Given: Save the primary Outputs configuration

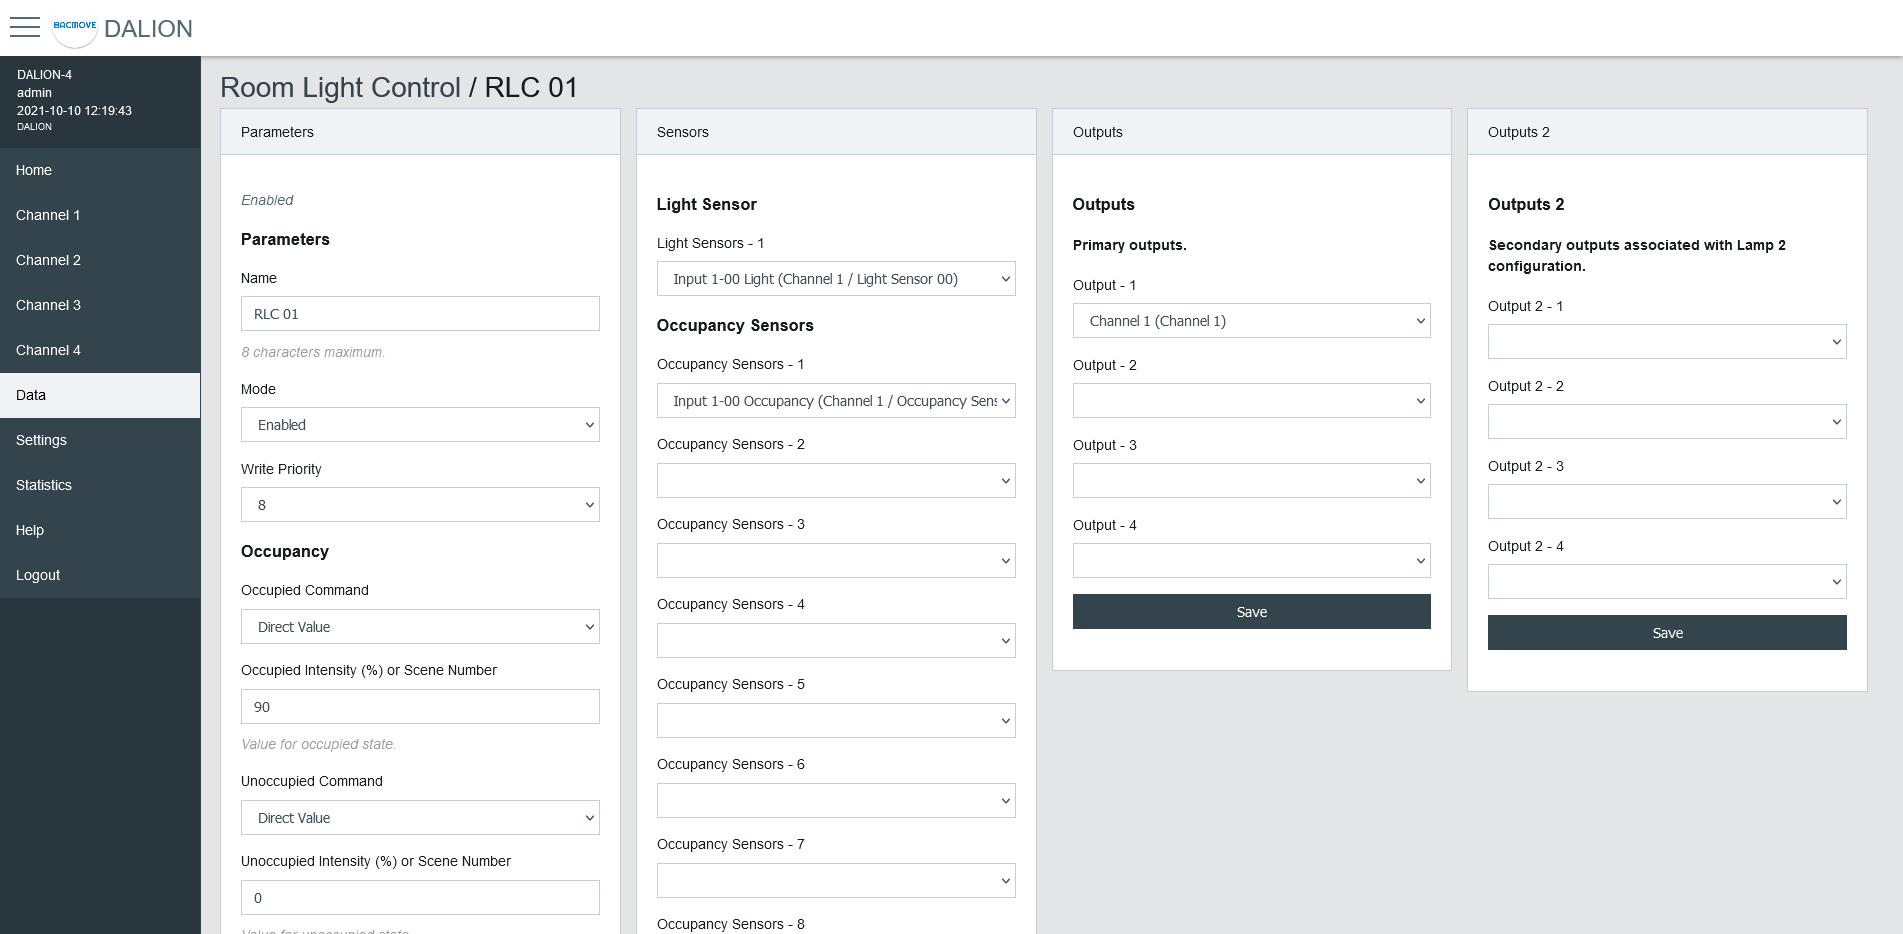Looking at the screenshot, I should point(1251,611).
